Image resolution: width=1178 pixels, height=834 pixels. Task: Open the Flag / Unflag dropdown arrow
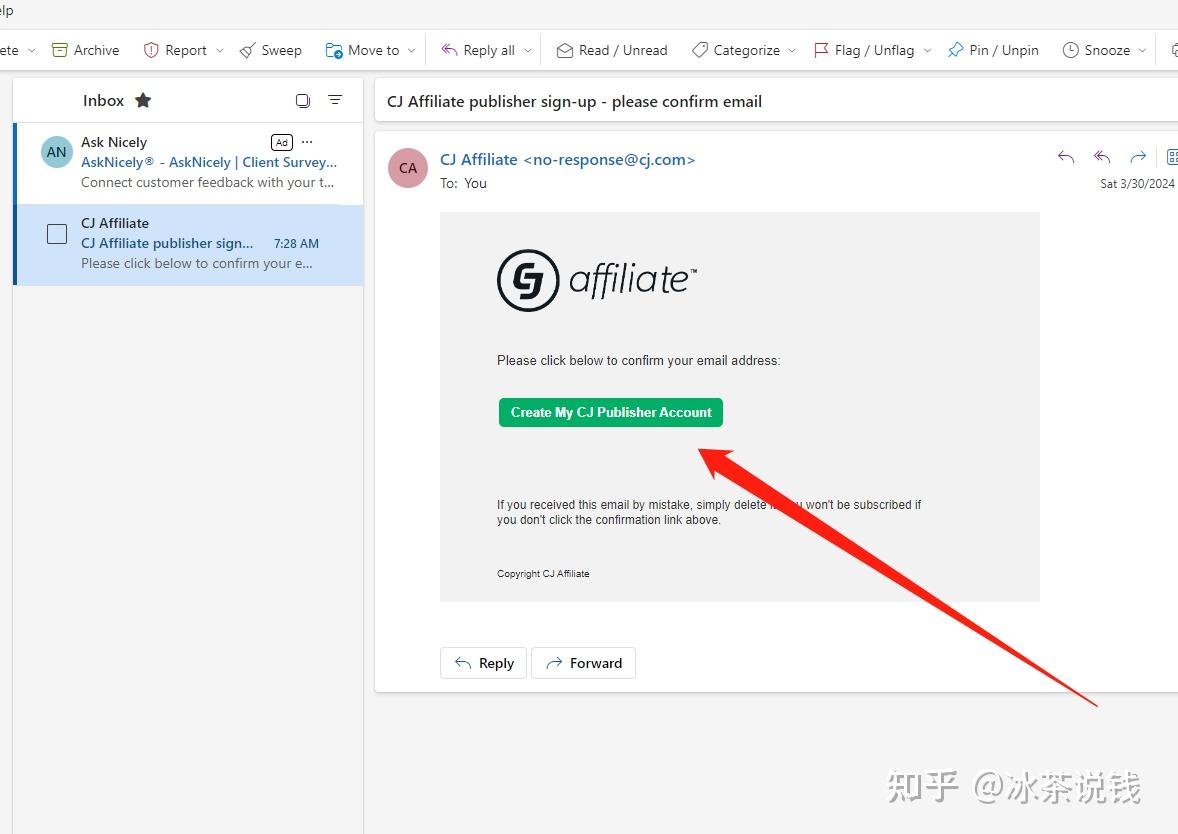point(927,50)
